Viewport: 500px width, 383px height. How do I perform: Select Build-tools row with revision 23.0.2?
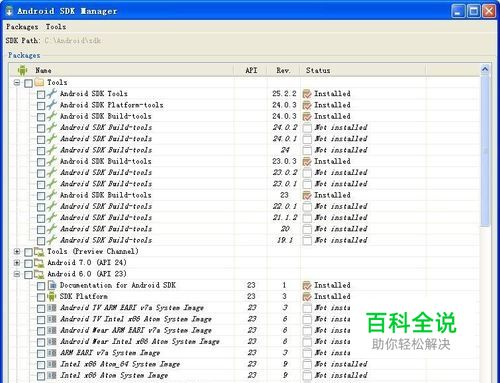[245, 173]
